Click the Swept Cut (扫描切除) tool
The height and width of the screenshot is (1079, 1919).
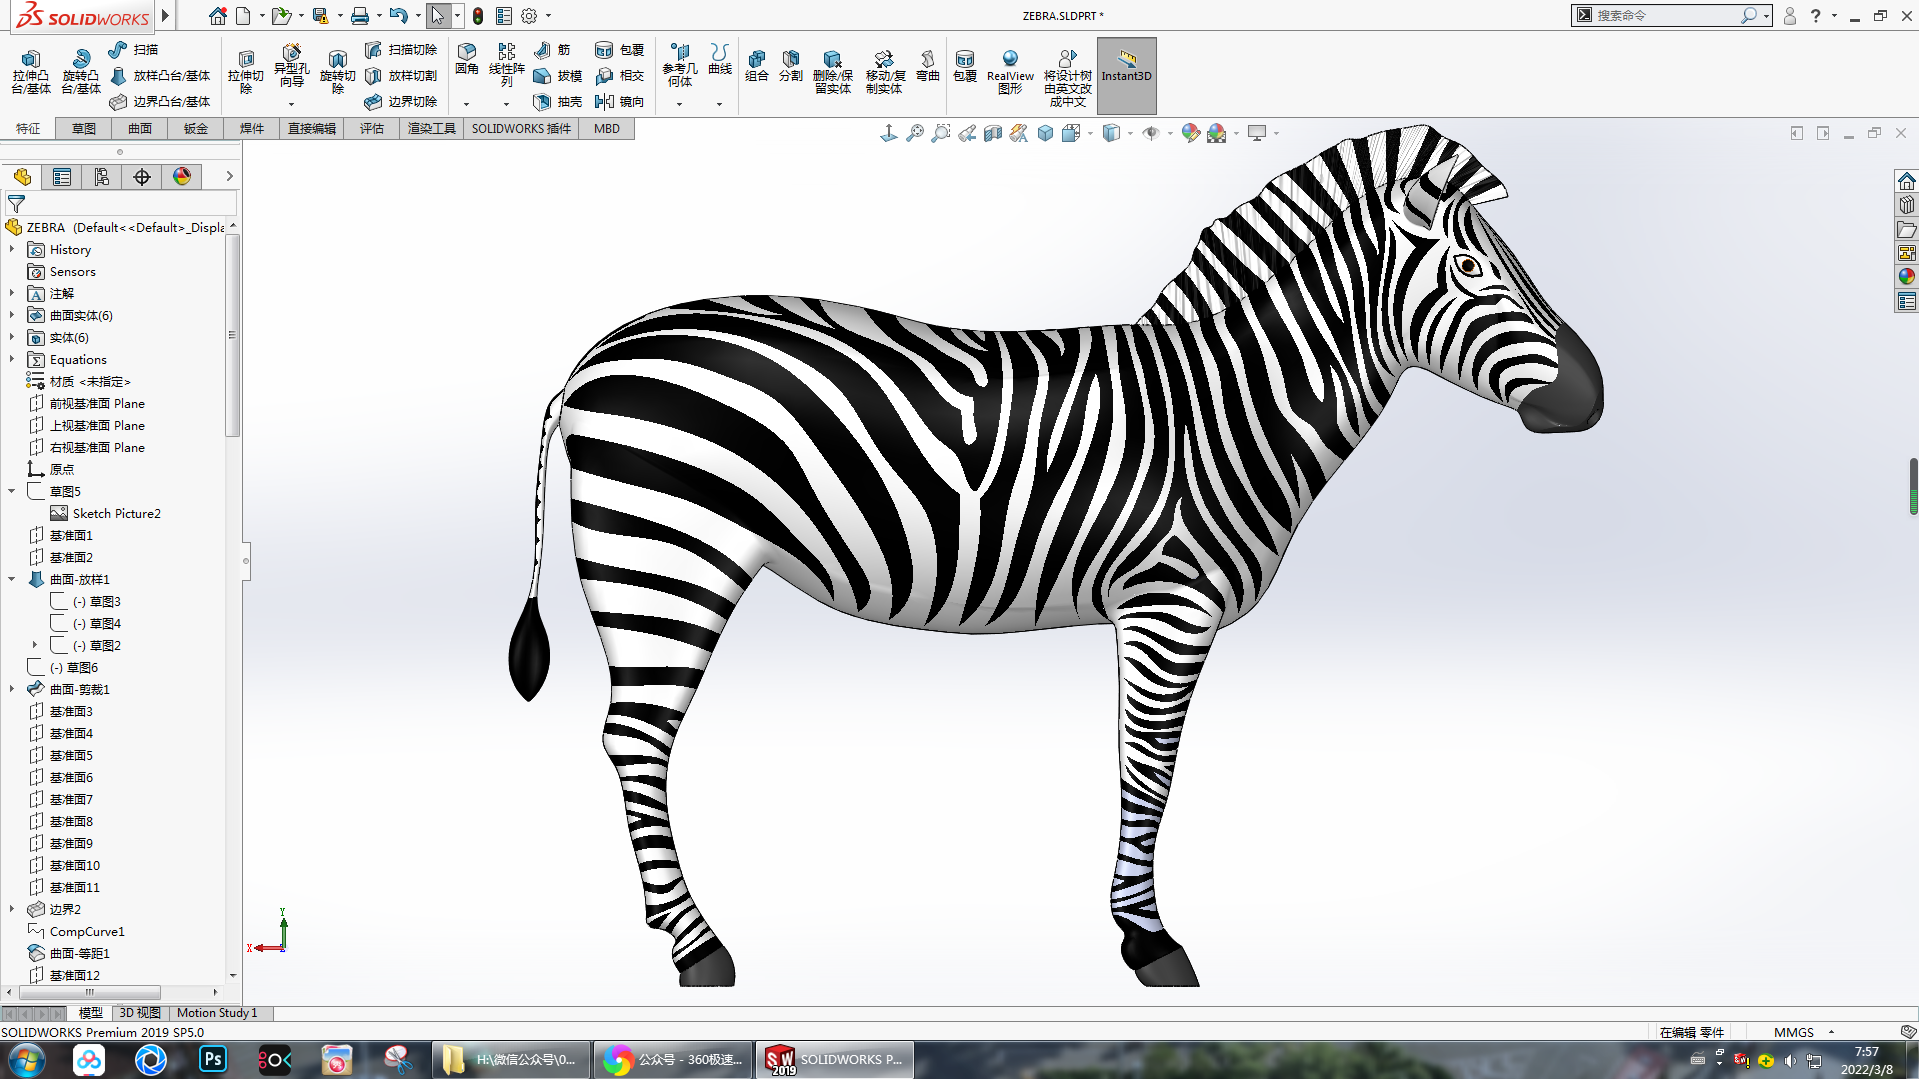[x=401, y=50]
